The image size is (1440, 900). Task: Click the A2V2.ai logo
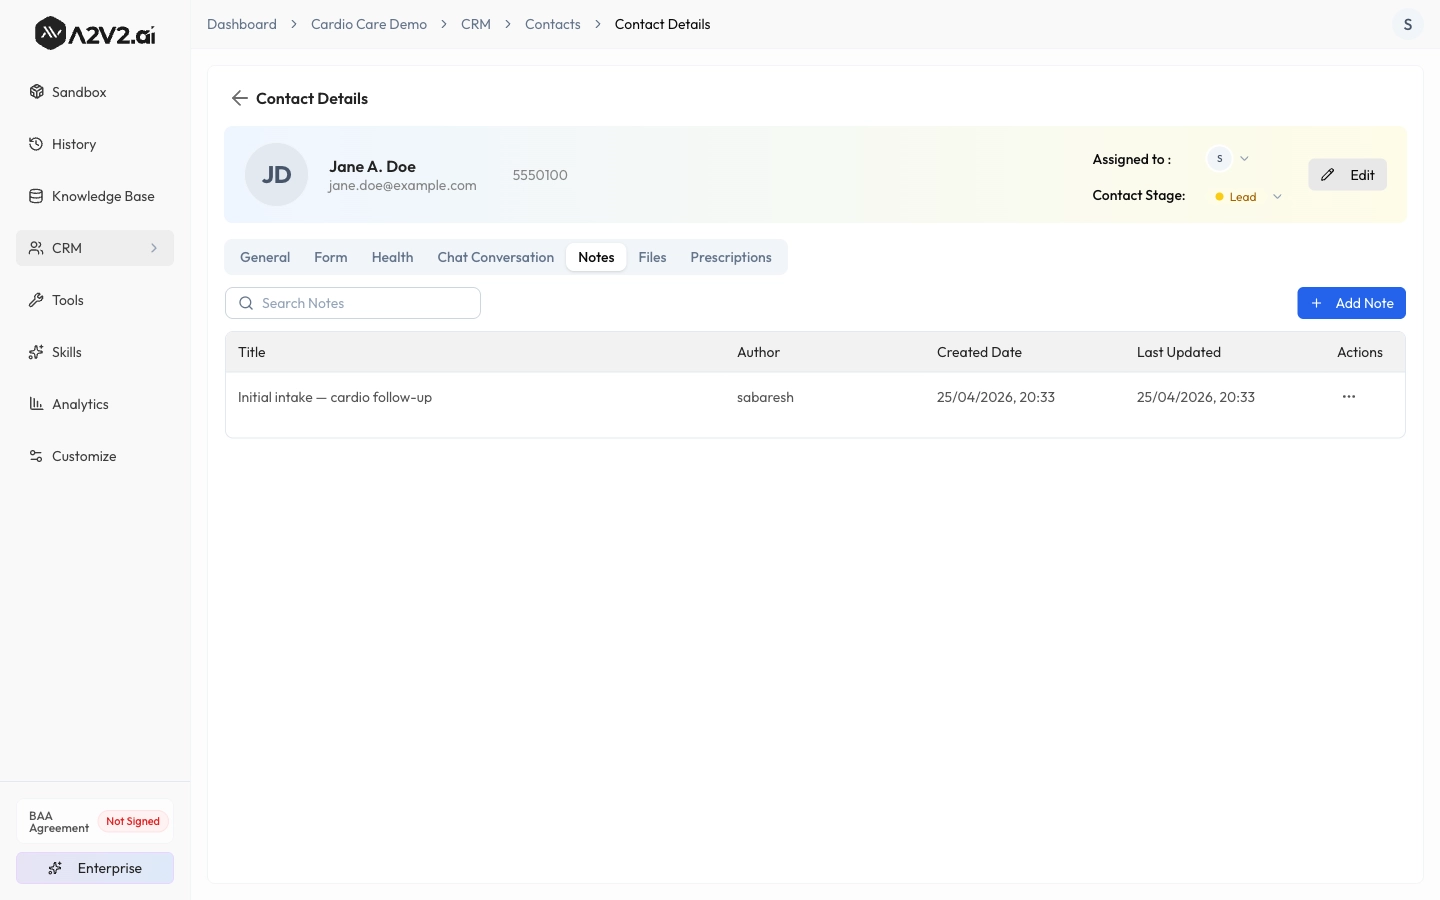(94, 32)
